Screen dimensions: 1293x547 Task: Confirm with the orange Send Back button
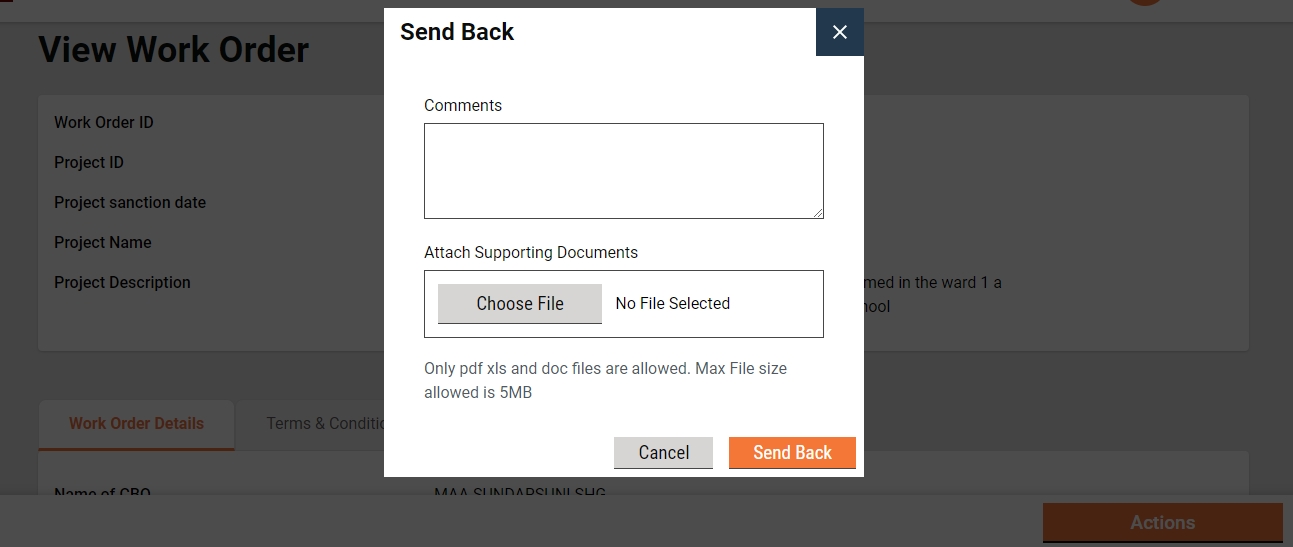click(x=792, y=453)
